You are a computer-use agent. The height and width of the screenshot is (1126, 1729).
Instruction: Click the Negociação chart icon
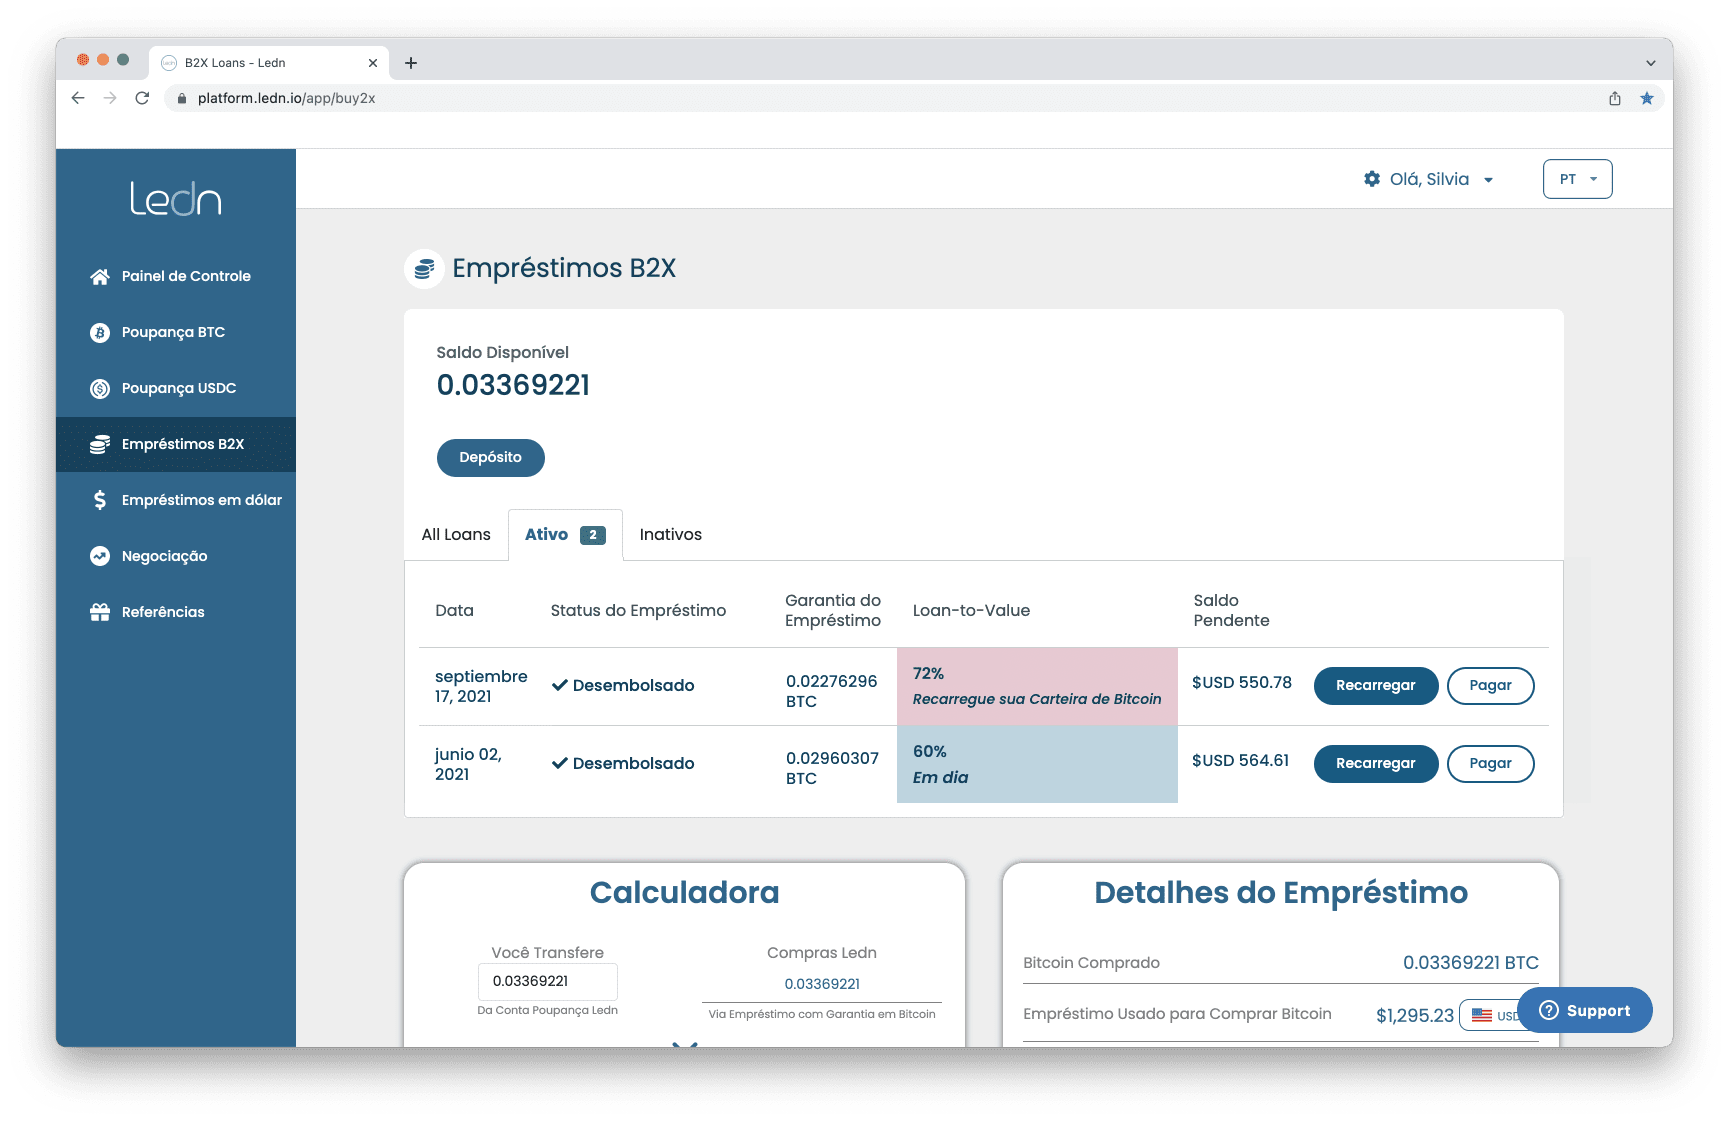tap(100, 556)
